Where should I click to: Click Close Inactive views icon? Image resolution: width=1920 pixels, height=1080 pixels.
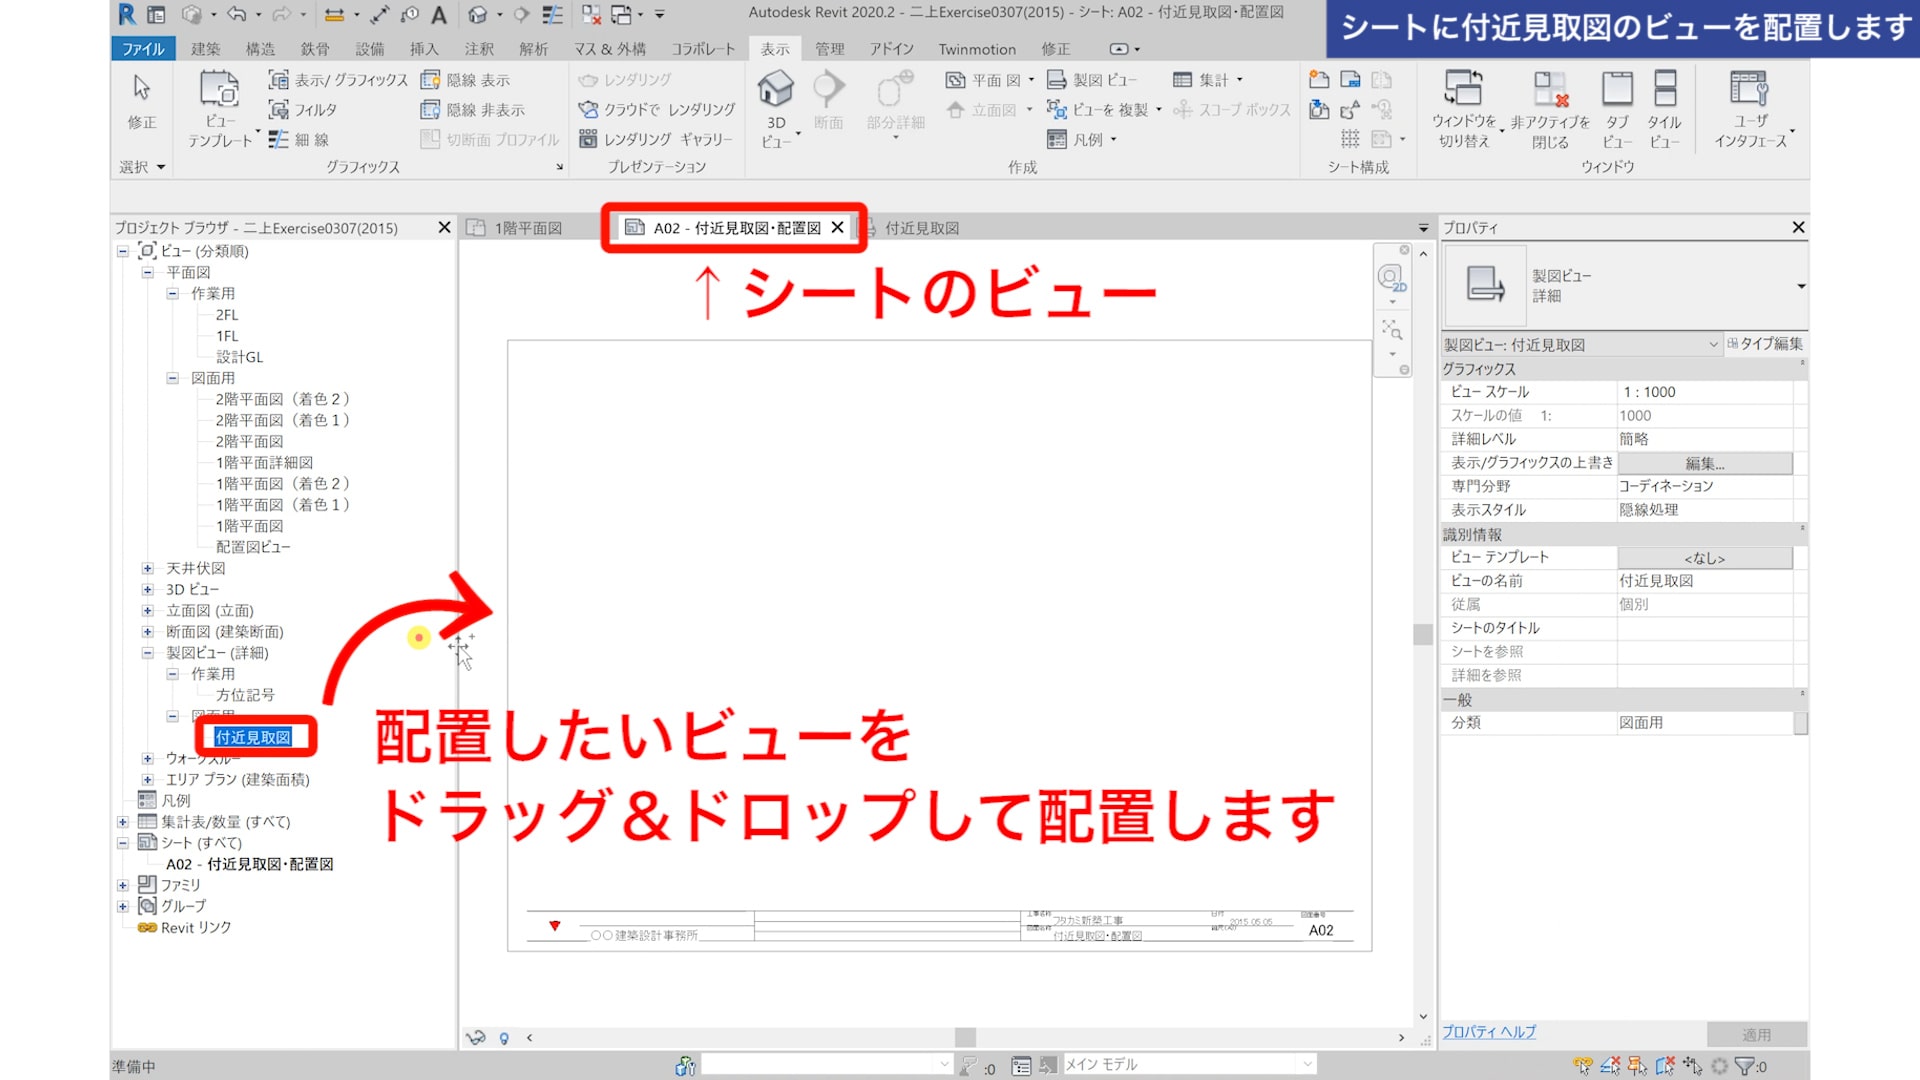(1550, 90)
